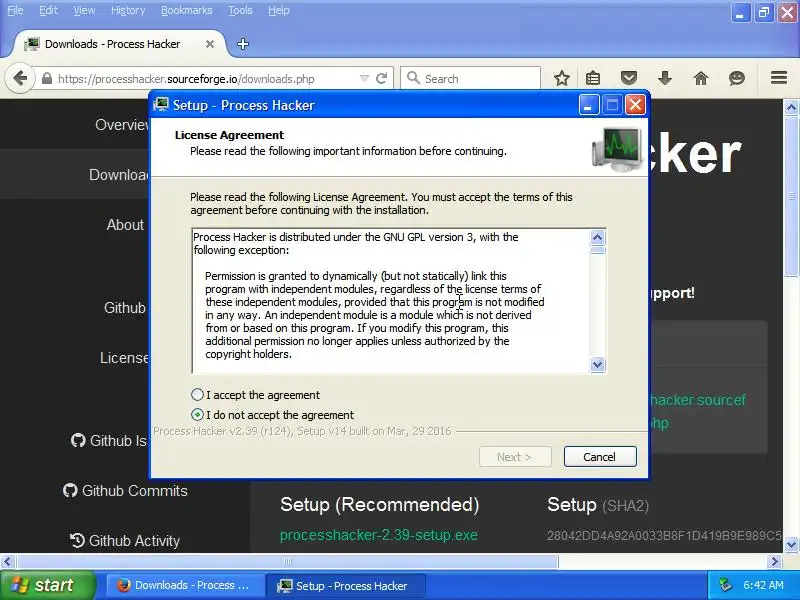The image size is (800, 600).
Task: Click the padlock site security icon
Action: 47,79
